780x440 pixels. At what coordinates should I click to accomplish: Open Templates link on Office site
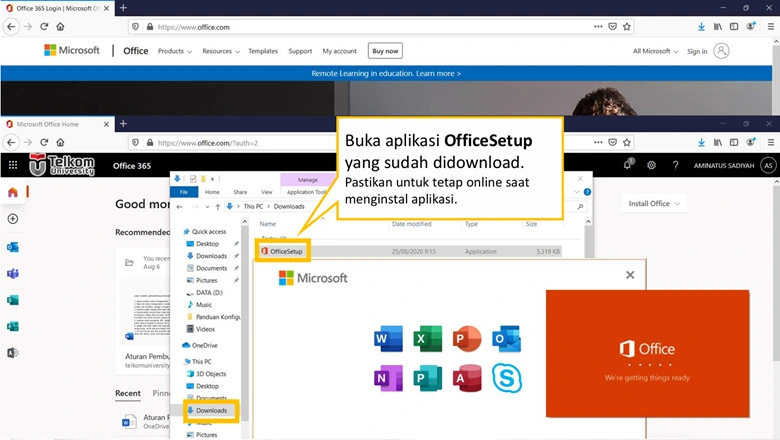[263, 51]
